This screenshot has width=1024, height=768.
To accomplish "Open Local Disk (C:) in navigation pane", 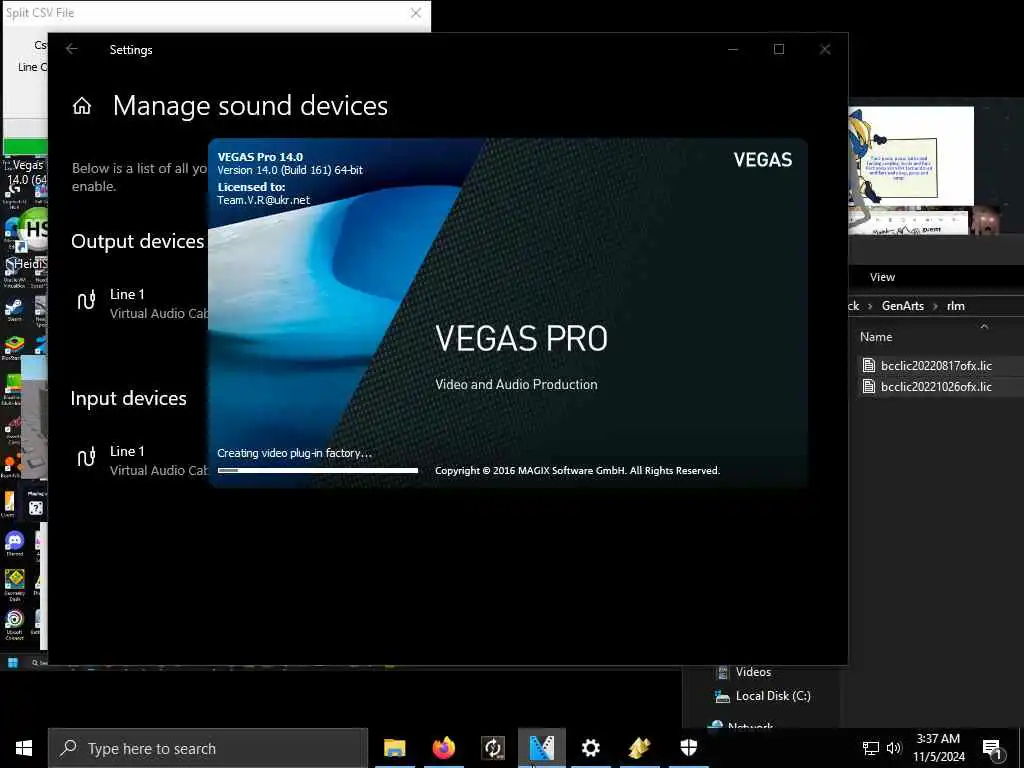I will [x=773, y=696].
